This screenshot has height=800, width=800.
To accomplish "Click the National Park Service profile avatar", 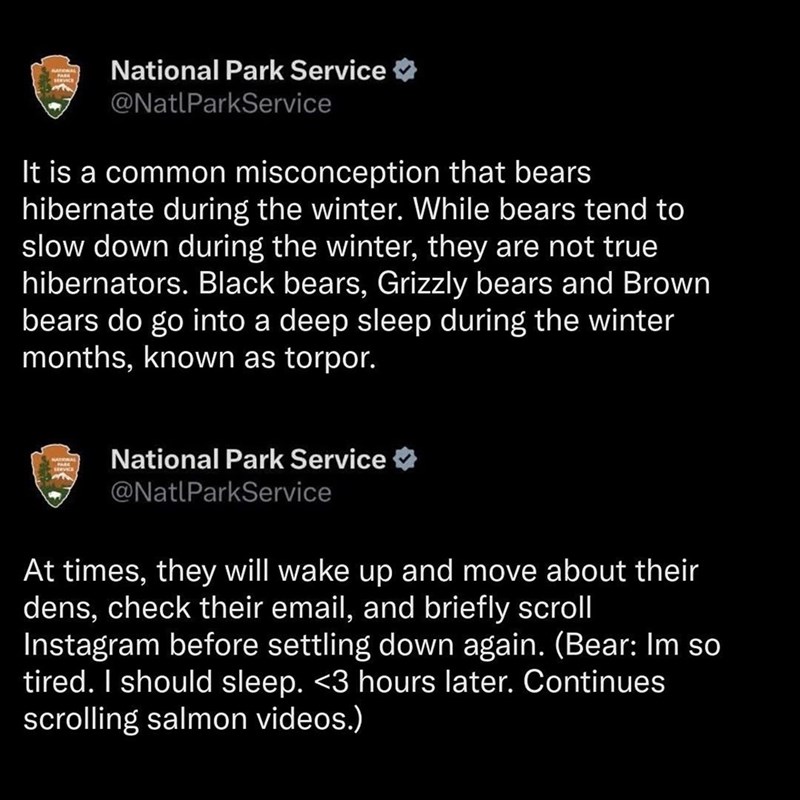I will point(57,84).
